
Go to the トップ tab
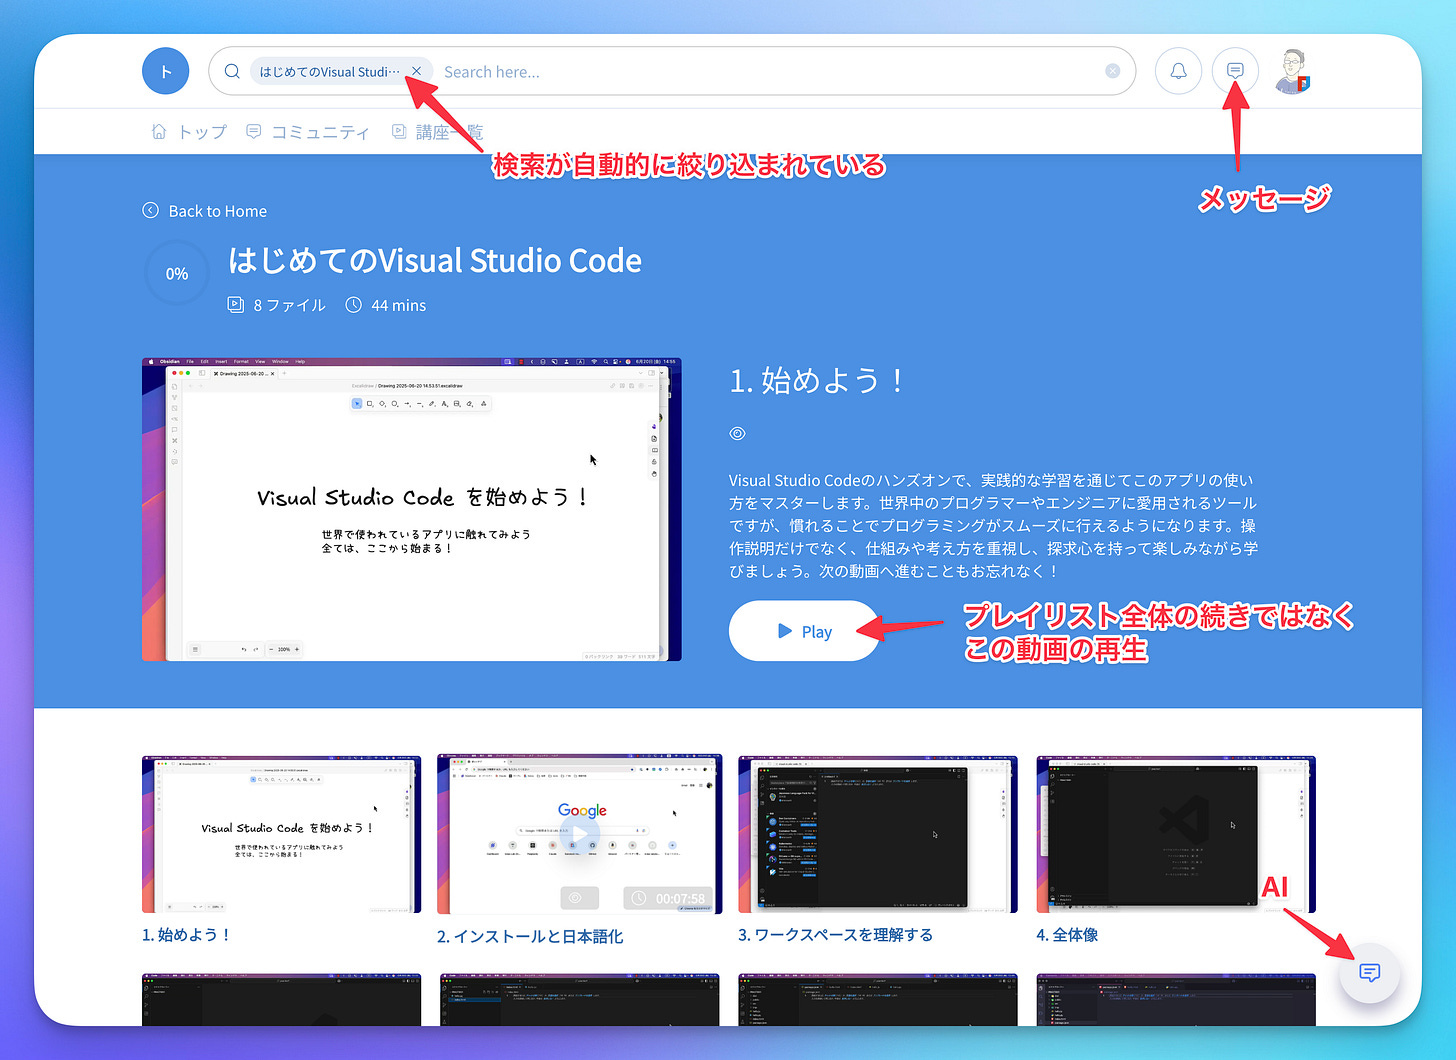pos(189,132)
